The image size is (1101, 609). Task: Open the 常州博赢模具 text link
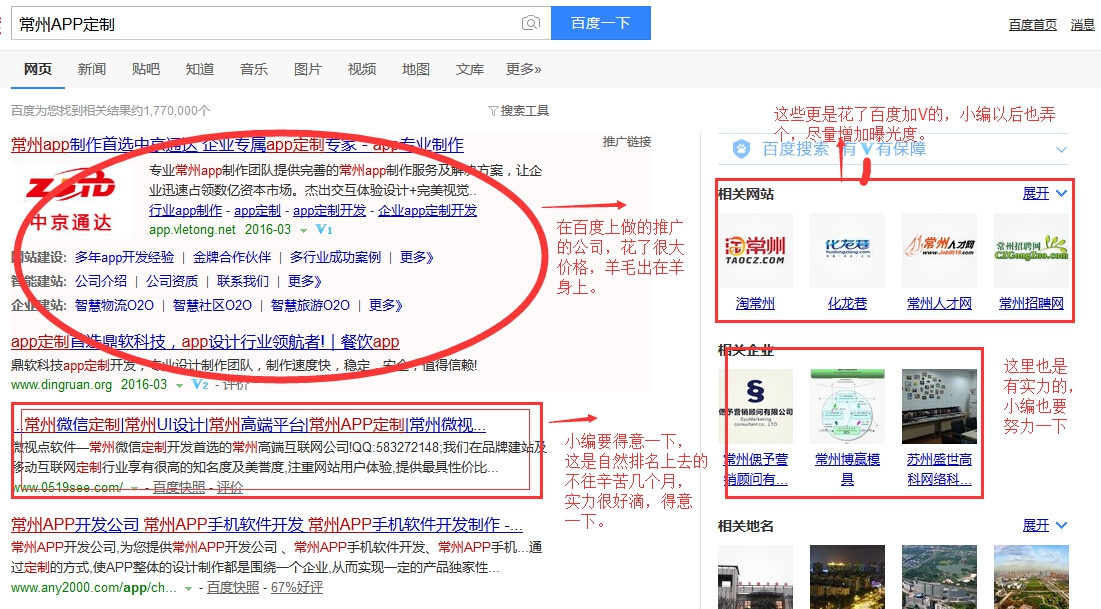coord(848,469)
